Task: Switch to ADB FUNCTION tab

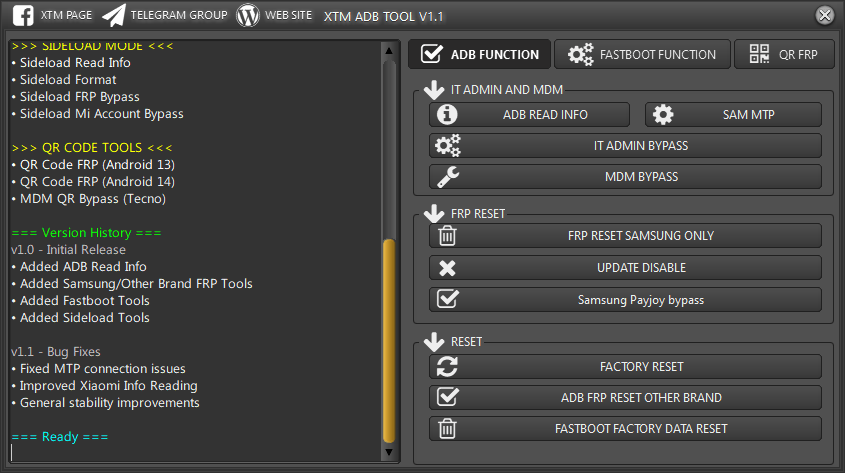Action: [x=480, y=54]
